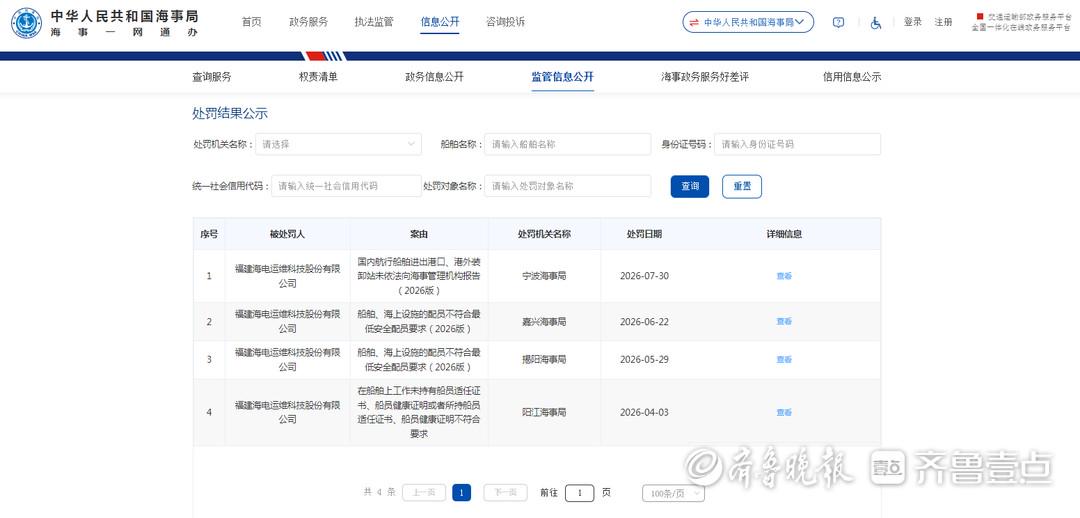Click the date 2026-05-29 cell
1080x518 pixels.
pos(644,360)
